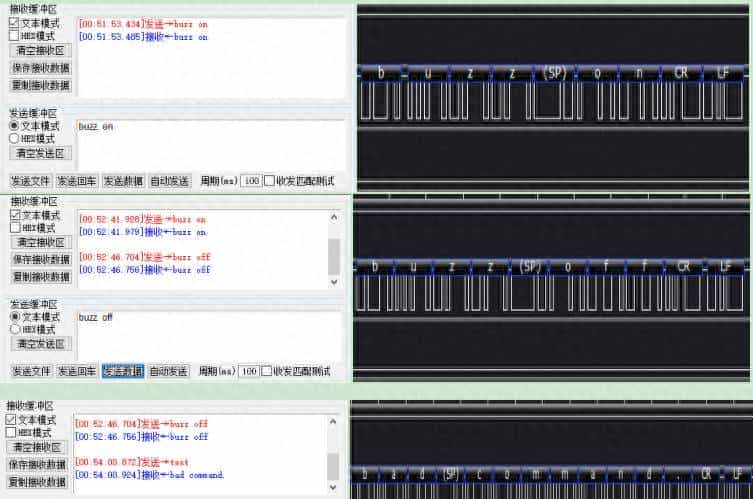Check HEX模式 checkbox beside the 00:51:53 receive log

coord(14,36)
